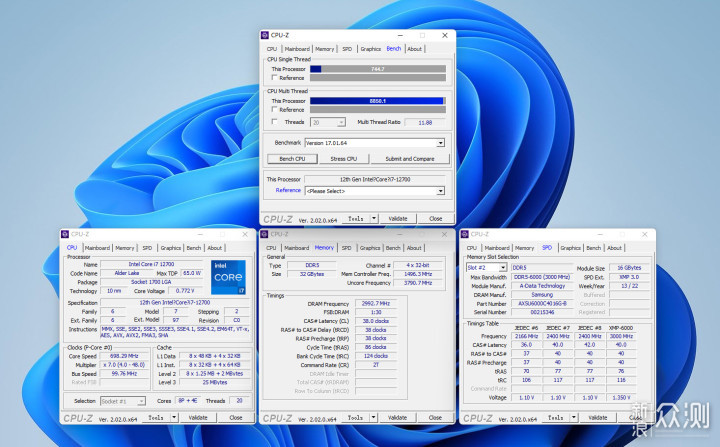Open Memory tab in Bench window

pos(325,49)
